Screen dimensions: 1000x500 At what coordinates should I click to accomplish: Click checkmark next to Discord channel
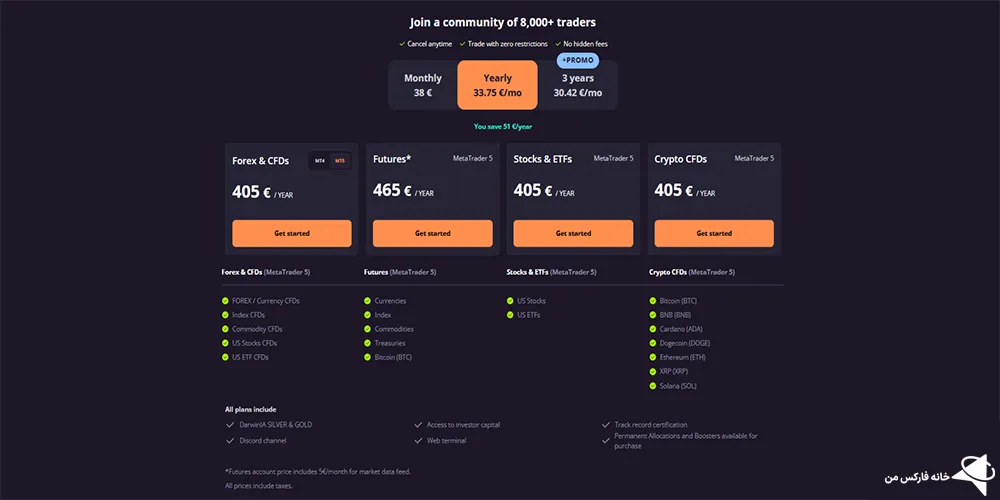pos(230,440)
